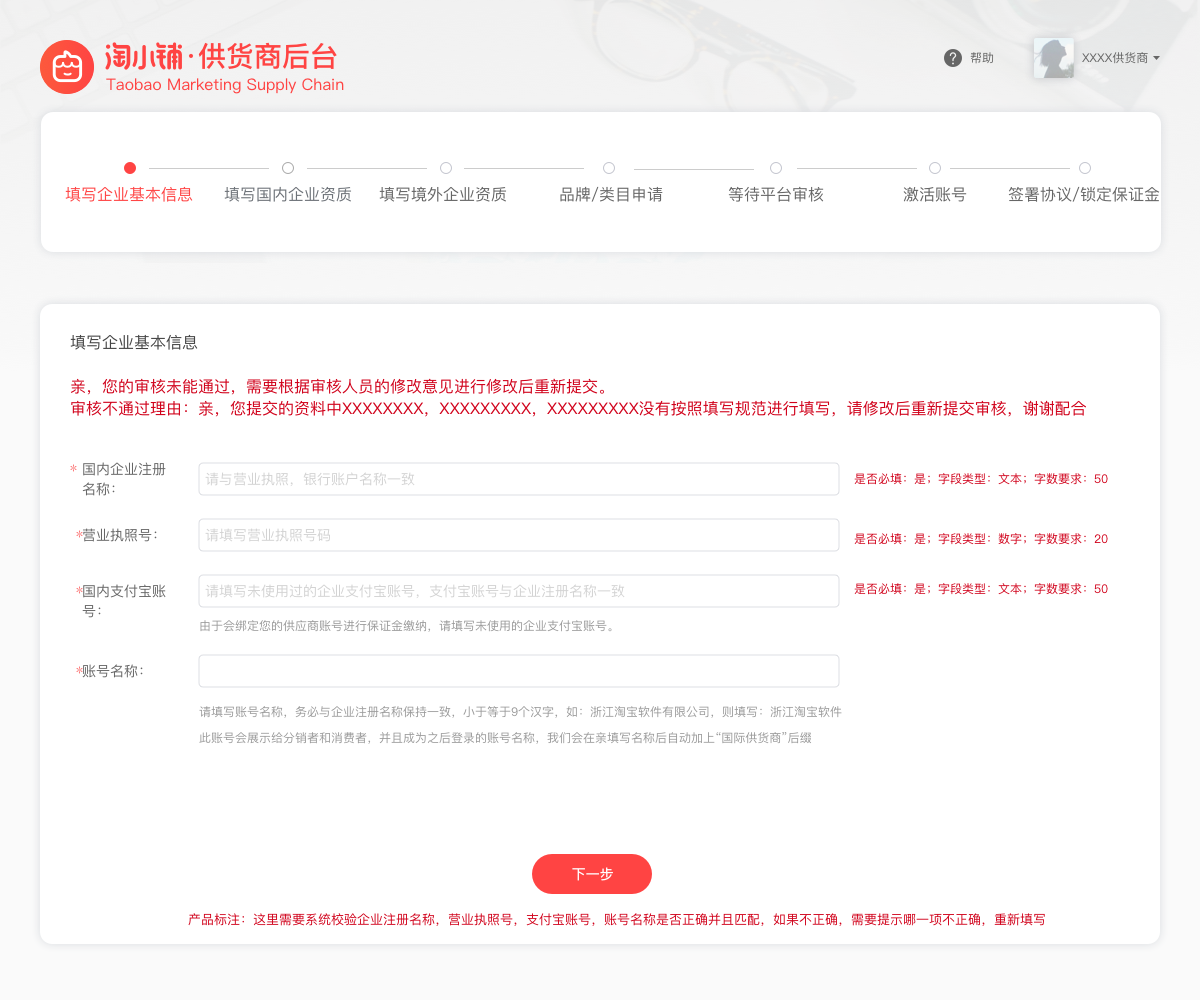1200x1000 pixels.
Task: Expand the XXXX供货商 account dropdown
Action: tap(1120, 58)
